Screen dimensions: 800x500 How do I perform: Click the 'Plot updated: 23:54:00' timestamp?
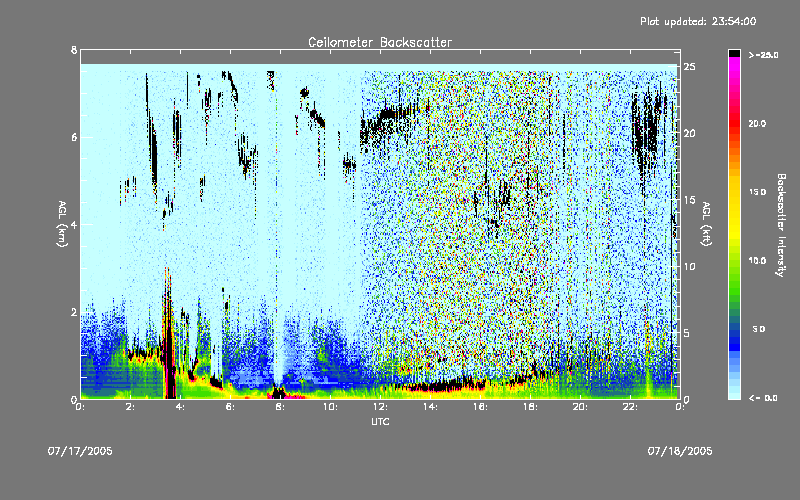point(698,21)
